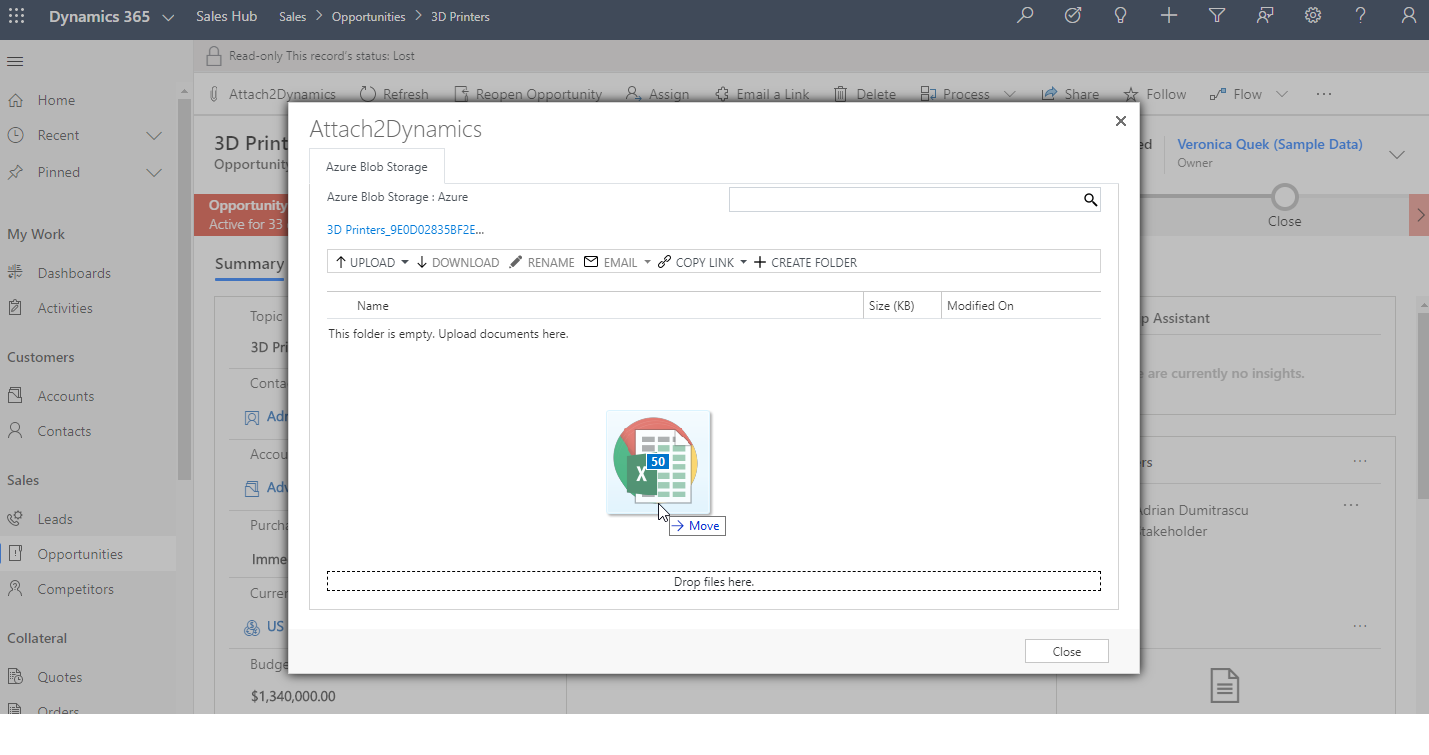Image resolution: width=1429 pixels, height=755 pixels.
Task: Click the RENAME pencil button
Action: pyautogui.click(x=542, y=262)
